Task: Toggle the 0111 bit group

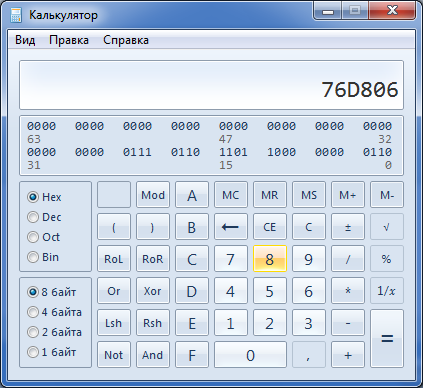Action: (x=137, y=152)
